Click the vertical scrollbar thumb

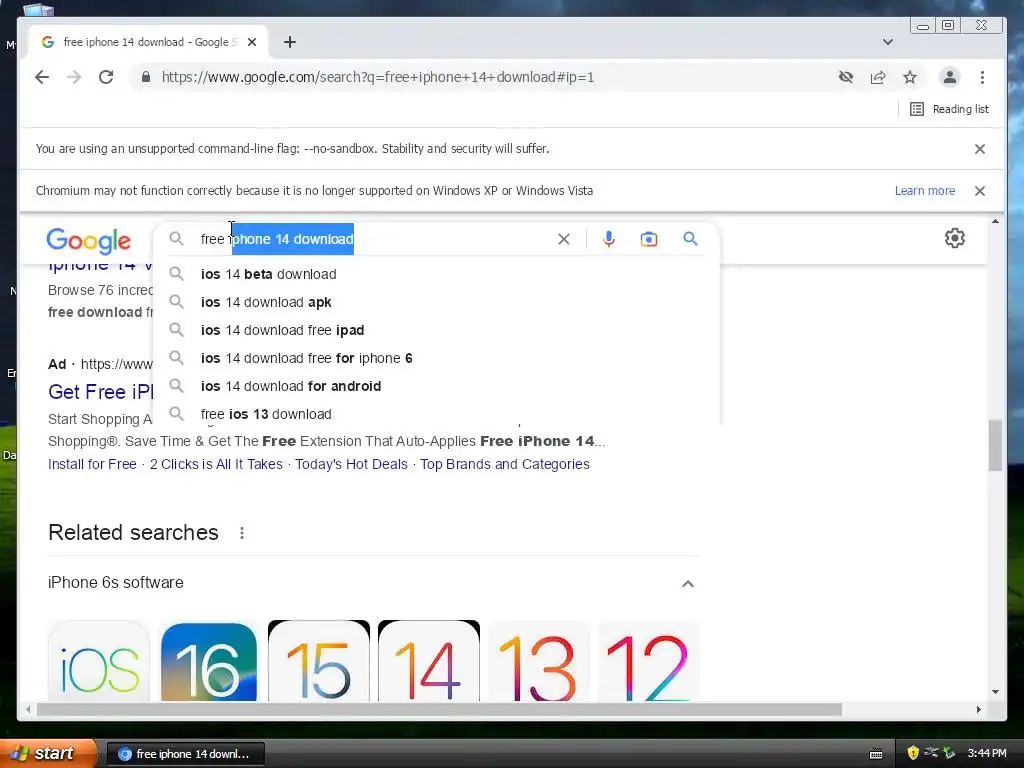coord(995,445)
